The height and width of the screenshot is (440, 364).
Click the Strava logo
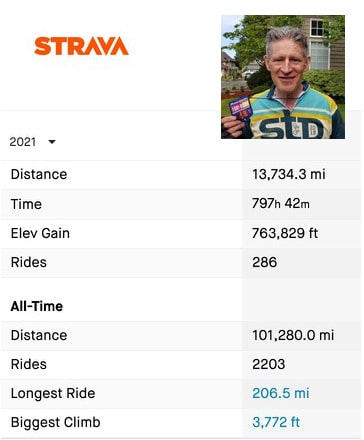pos(81,46)
